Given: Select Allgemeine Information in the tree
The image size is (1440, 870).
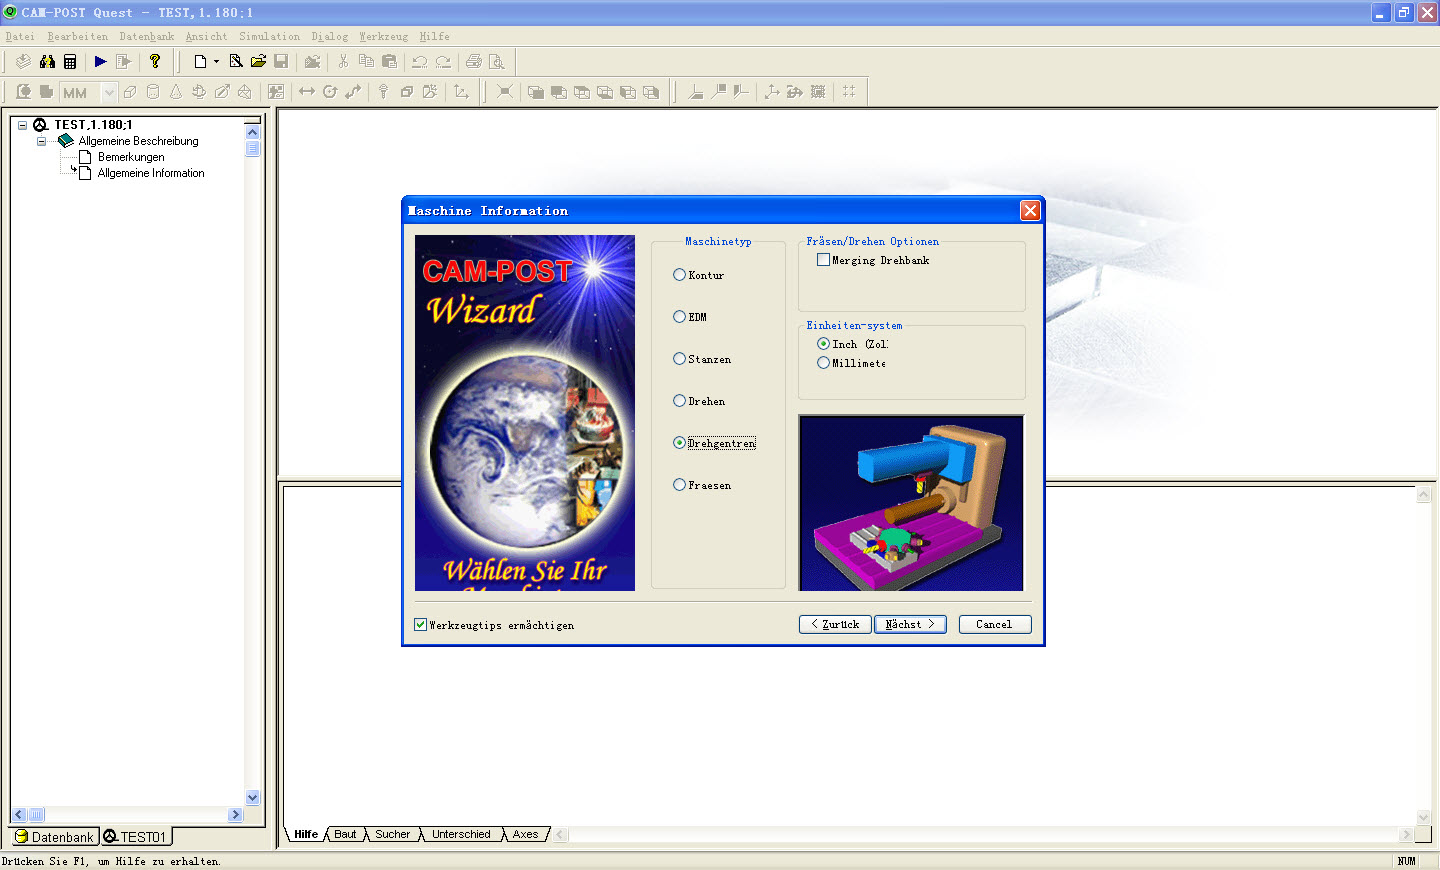Looking at the screenshot, I should (151, 173).
